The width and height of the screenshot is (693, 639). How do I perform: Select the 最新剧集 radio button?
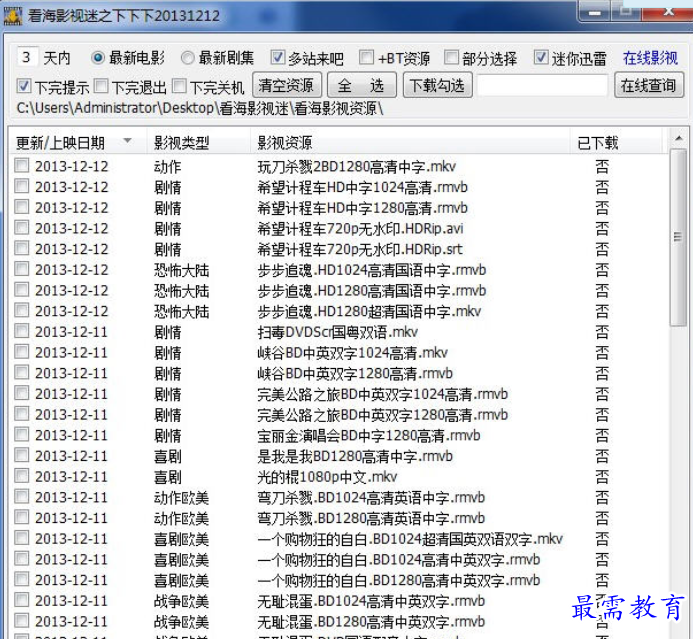pyautogui.click(x=187, y=58)
